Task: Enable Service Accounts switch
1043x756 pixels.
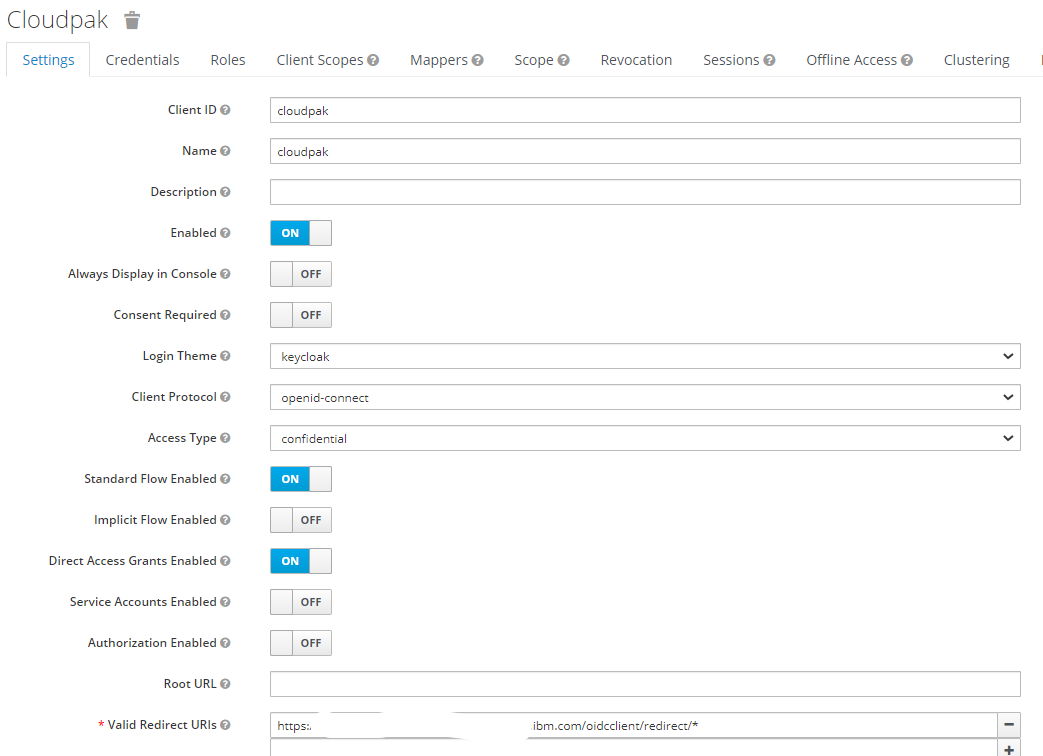Action: pos(301,602)
